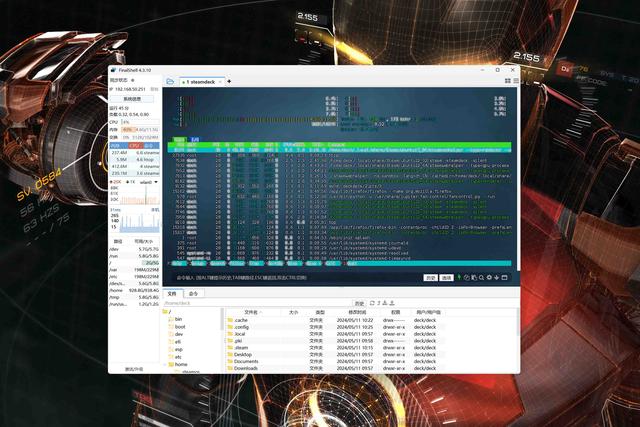Go up to parent directory icon
The image size is (640, 427).
point(379,303)
